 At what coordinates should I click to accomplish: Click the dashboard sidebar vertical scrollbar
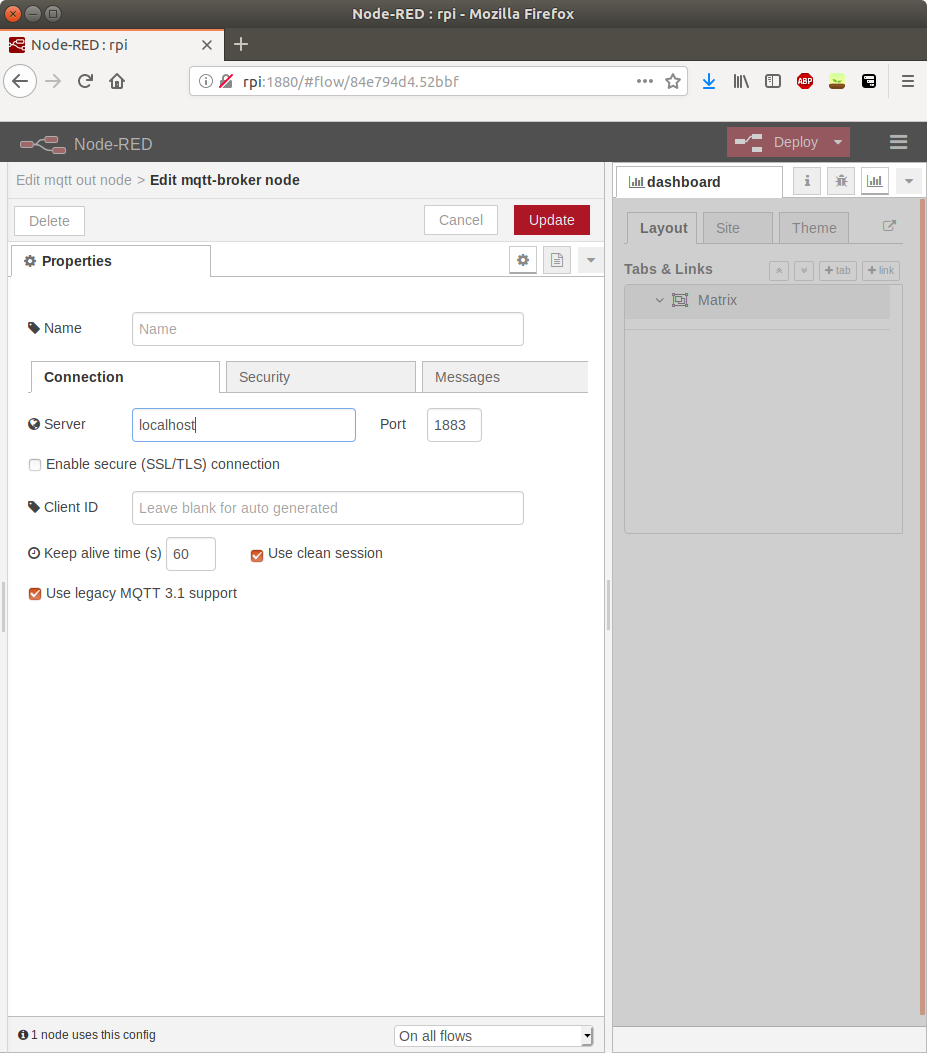point(922,604)
